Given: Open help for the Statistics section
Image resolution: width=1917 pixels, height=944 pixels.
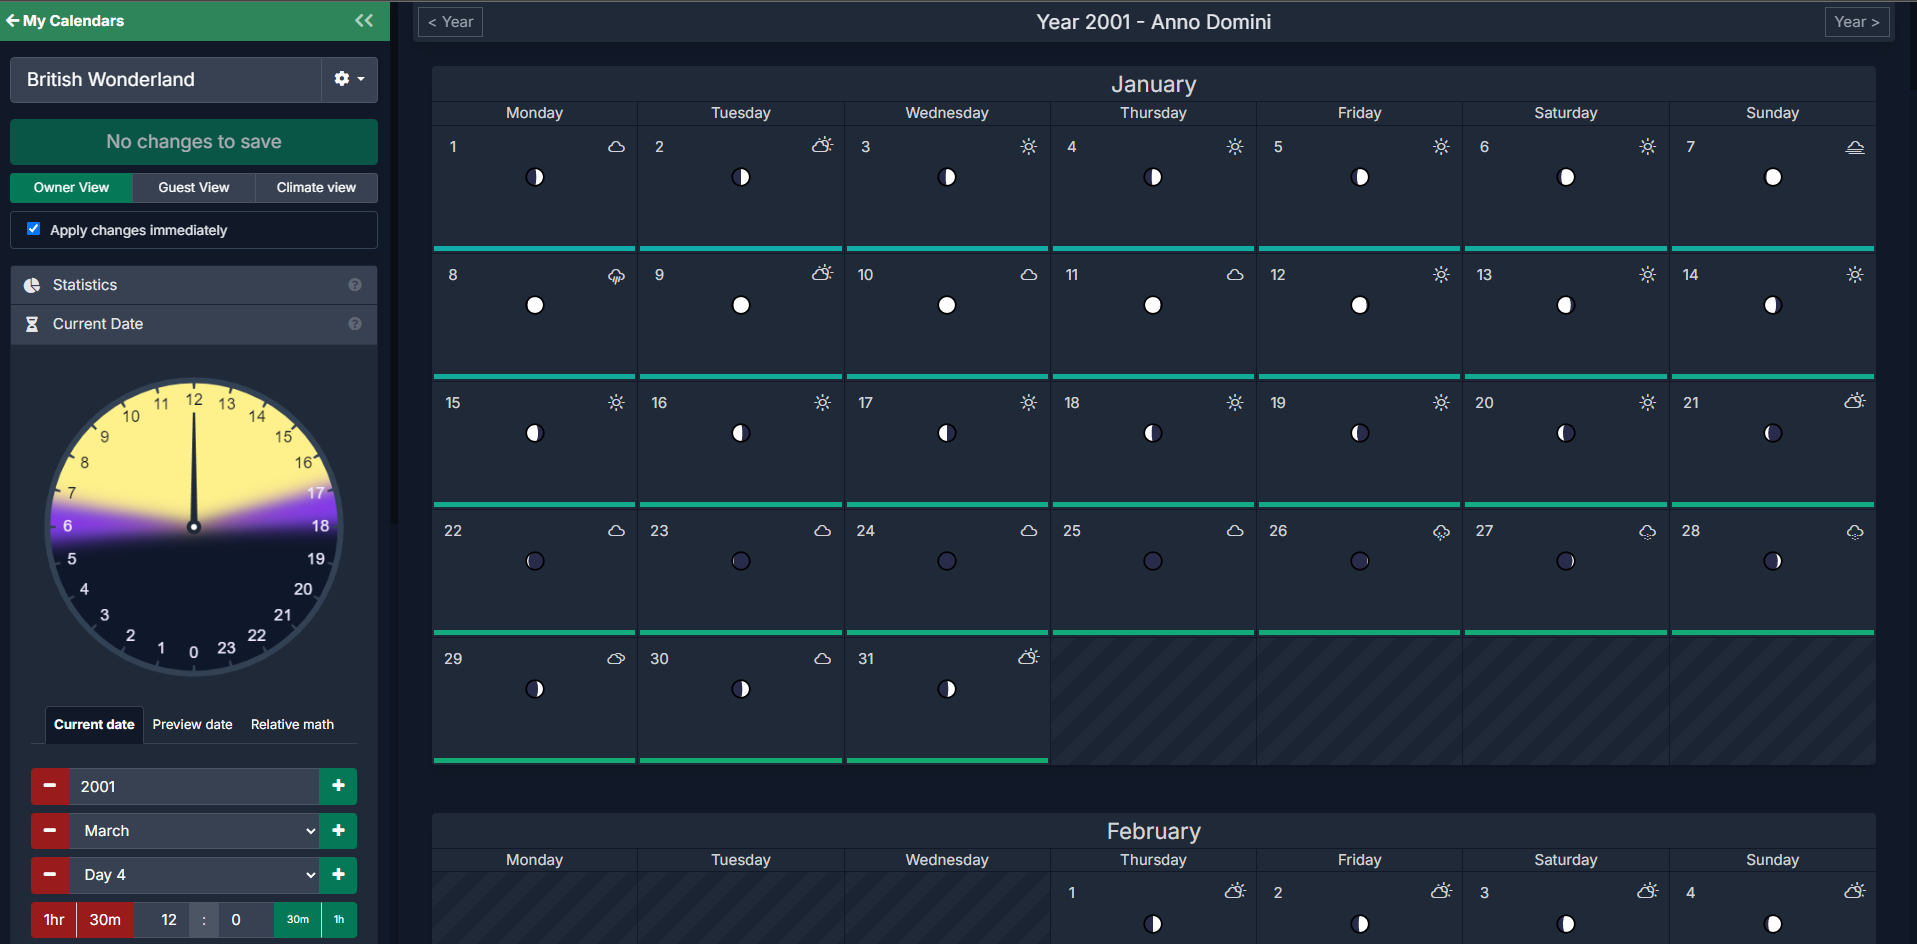Looking at the screenshot, I should tap(355, 285).
